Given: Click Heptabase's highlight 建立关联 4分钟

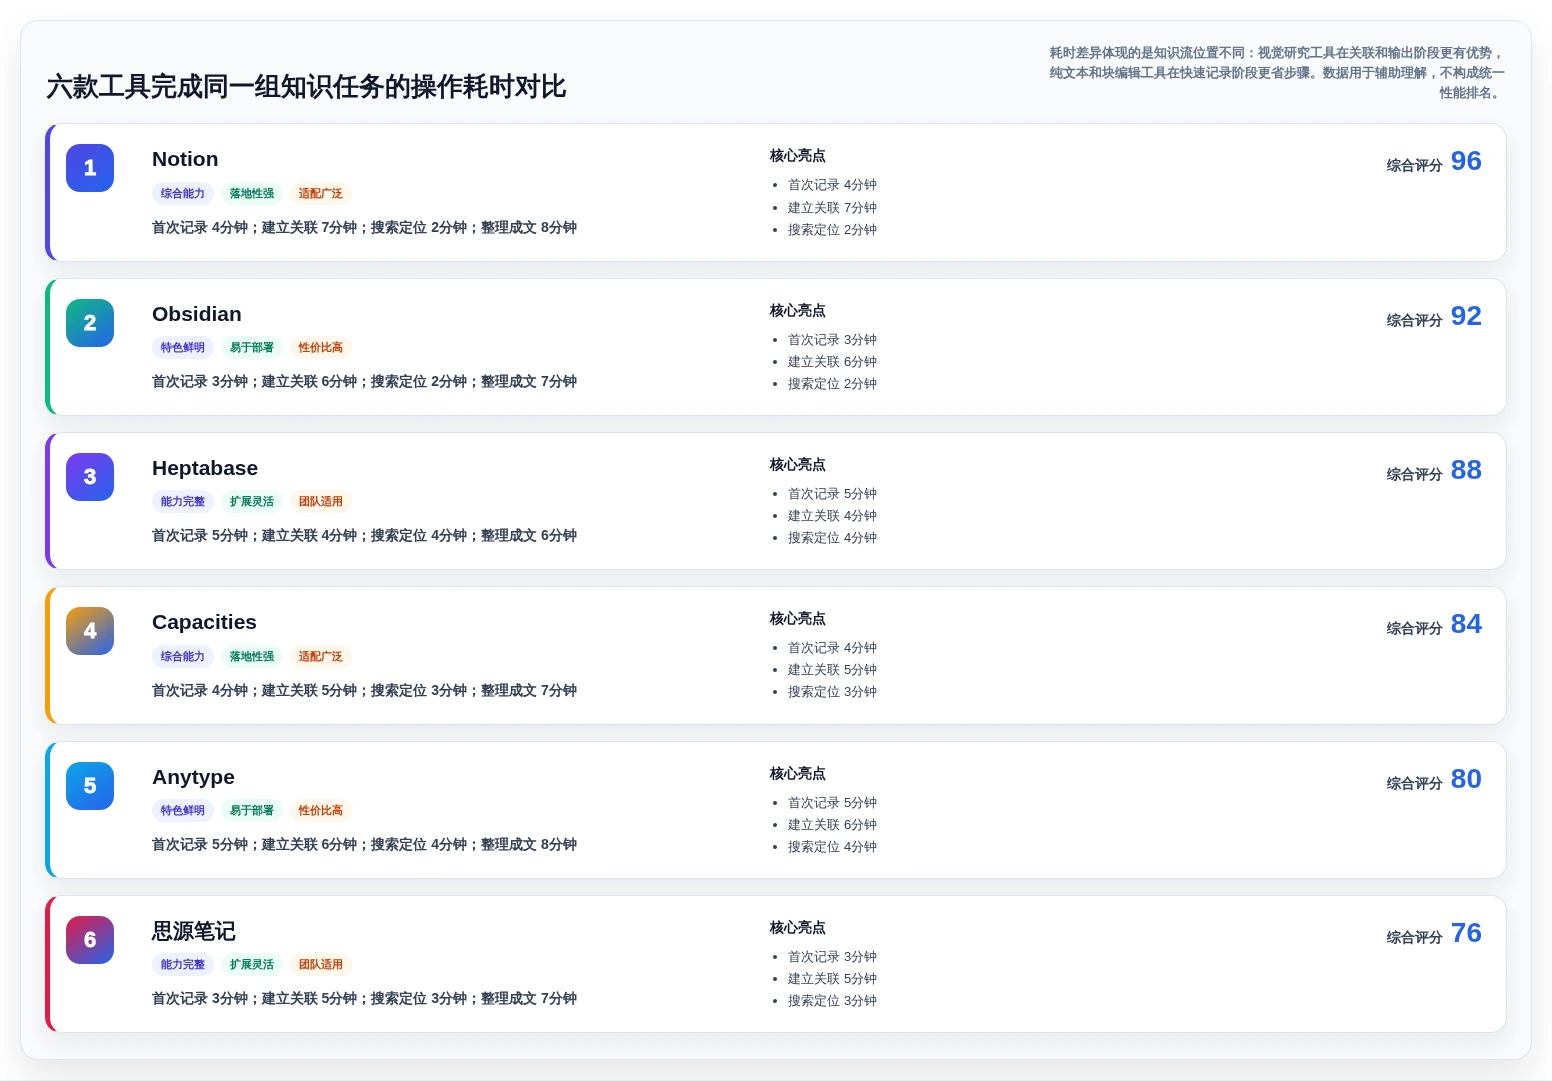Looking at the screenshot, I should pyautogui.click(x=832, y=516).
